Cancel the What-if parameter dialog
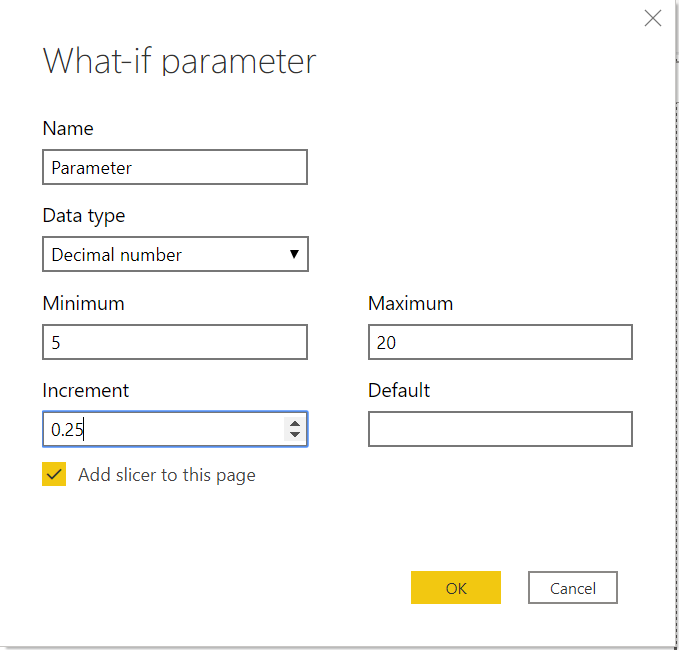This screenshot has height=650, width=679. [572, 588]
